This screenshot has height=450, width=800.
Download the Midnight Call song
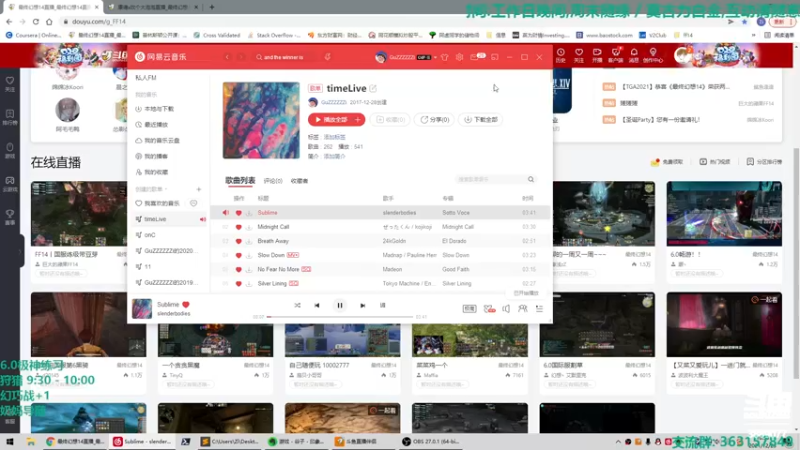point(249,227)
